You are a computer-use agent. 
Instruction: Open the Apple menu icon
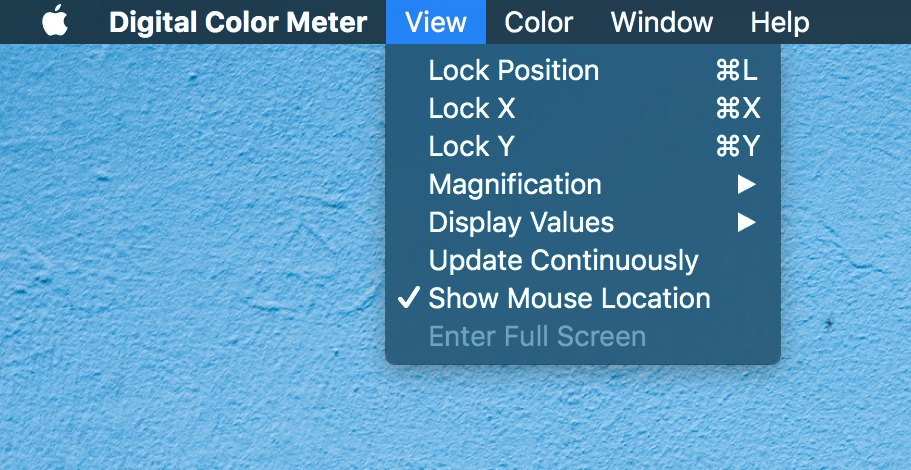(55, 21)
